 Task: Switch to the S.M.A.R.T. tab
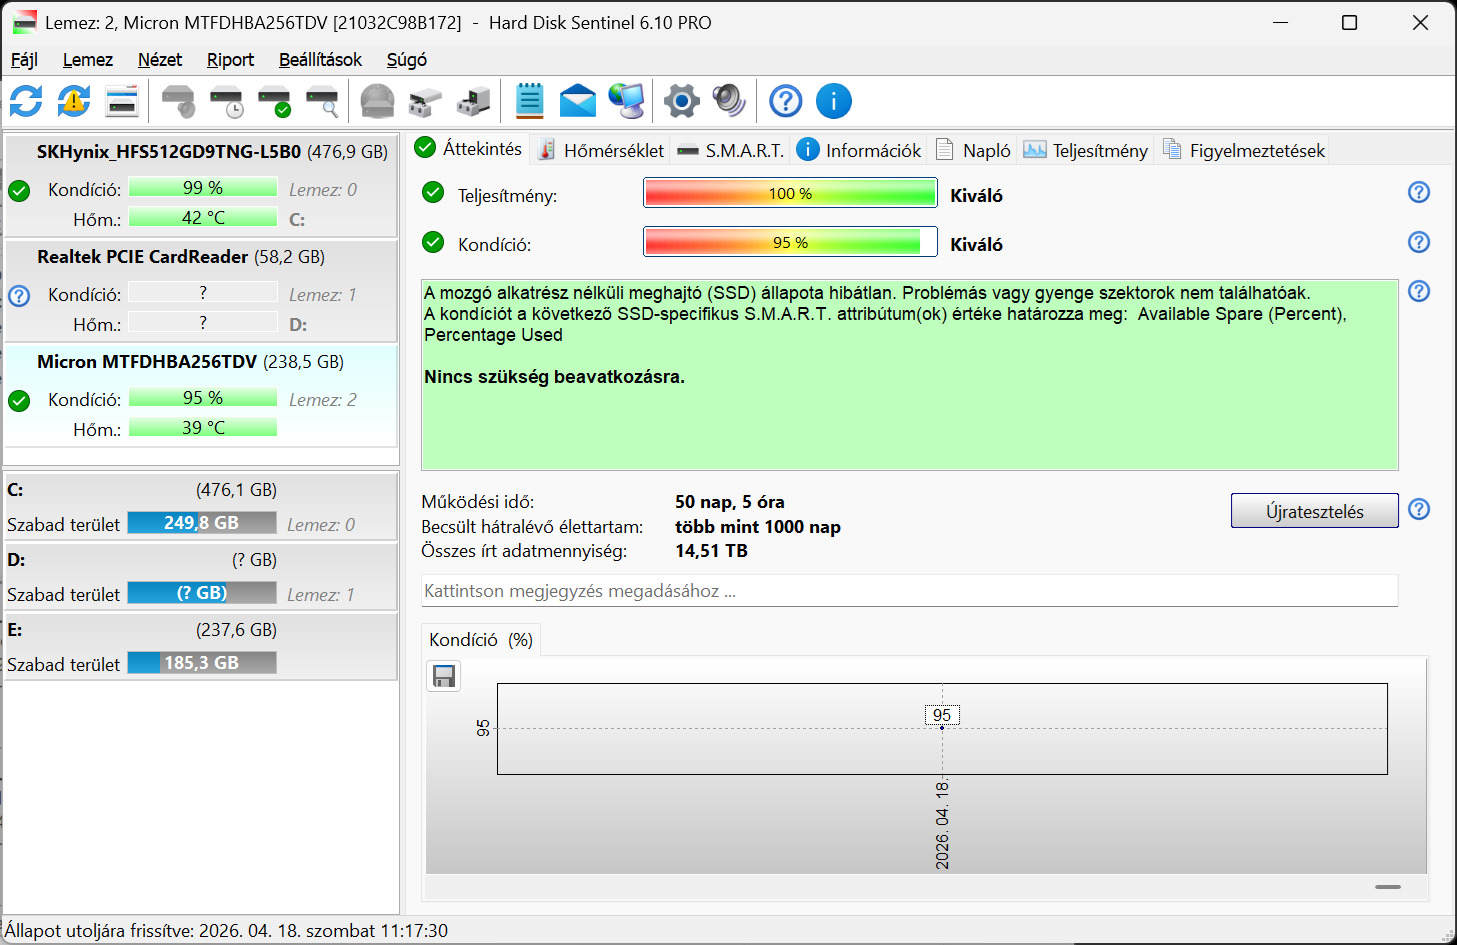click(731, 150)
